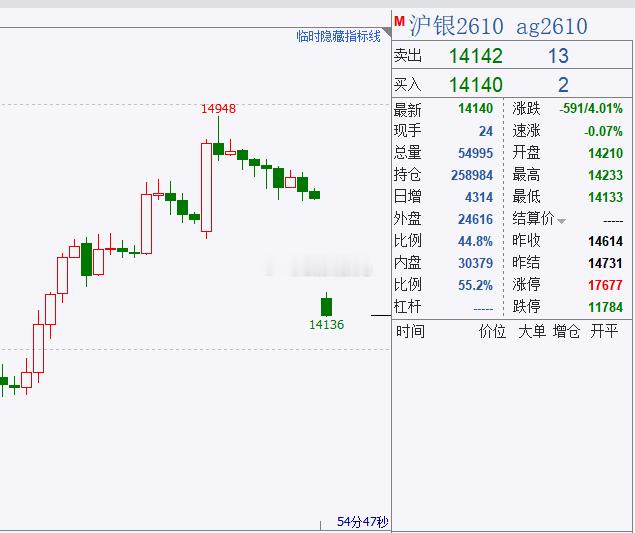Click the 昨结 value 14731

[605, 263]
